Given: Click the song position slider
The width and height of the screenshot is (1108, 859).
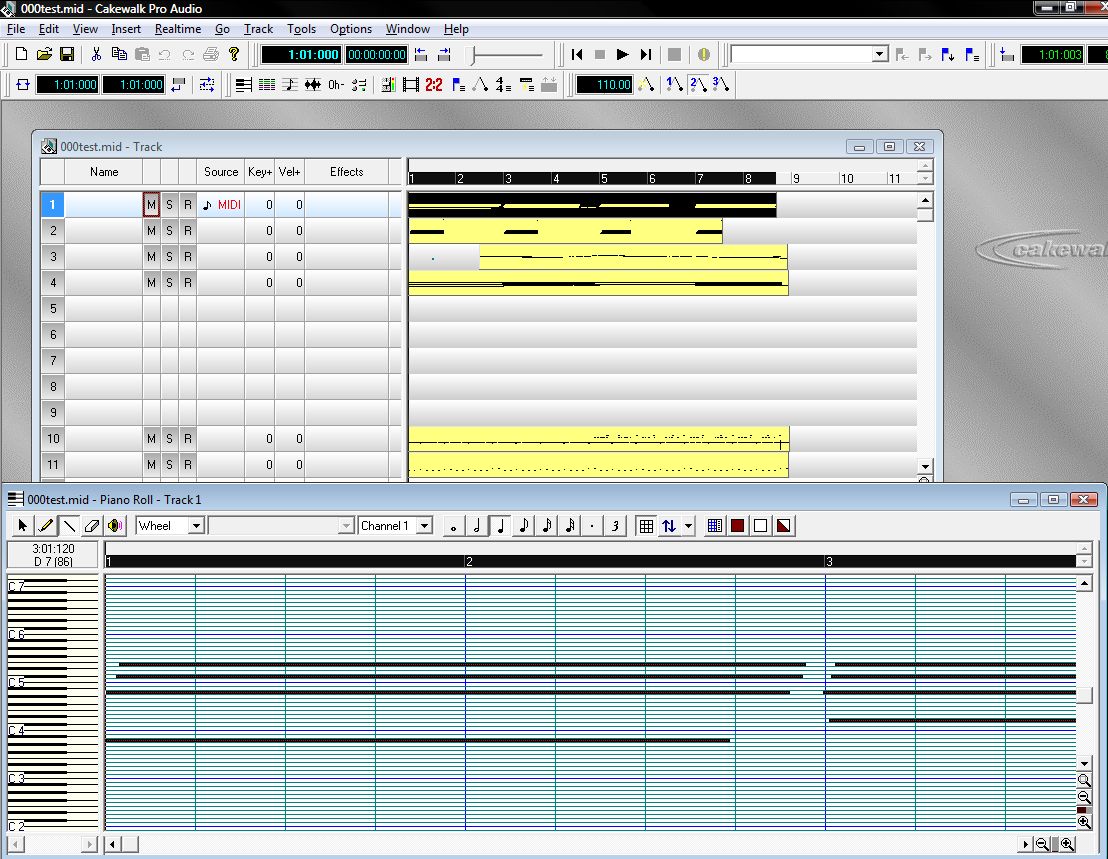Looking at the screenshot, I should pos(507,54).
